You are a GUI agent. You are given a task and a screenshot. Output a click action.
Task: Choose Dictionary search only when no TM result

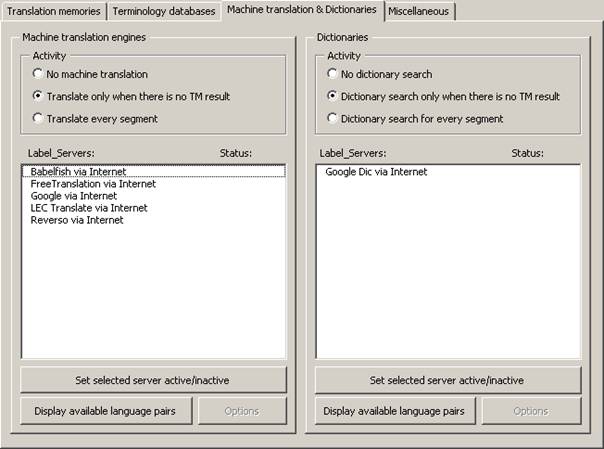(x=334, y=96)
